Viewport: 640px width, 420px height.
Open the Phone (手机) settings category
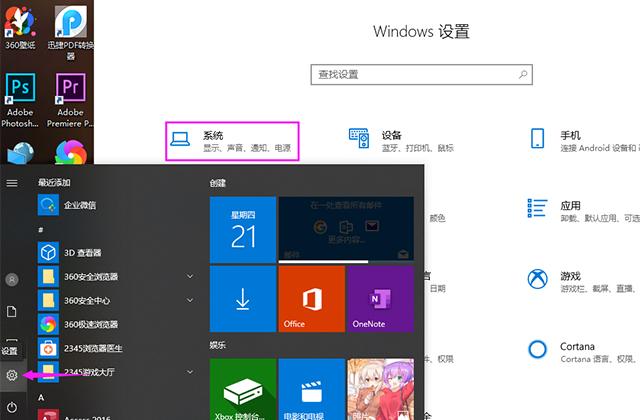584,140
